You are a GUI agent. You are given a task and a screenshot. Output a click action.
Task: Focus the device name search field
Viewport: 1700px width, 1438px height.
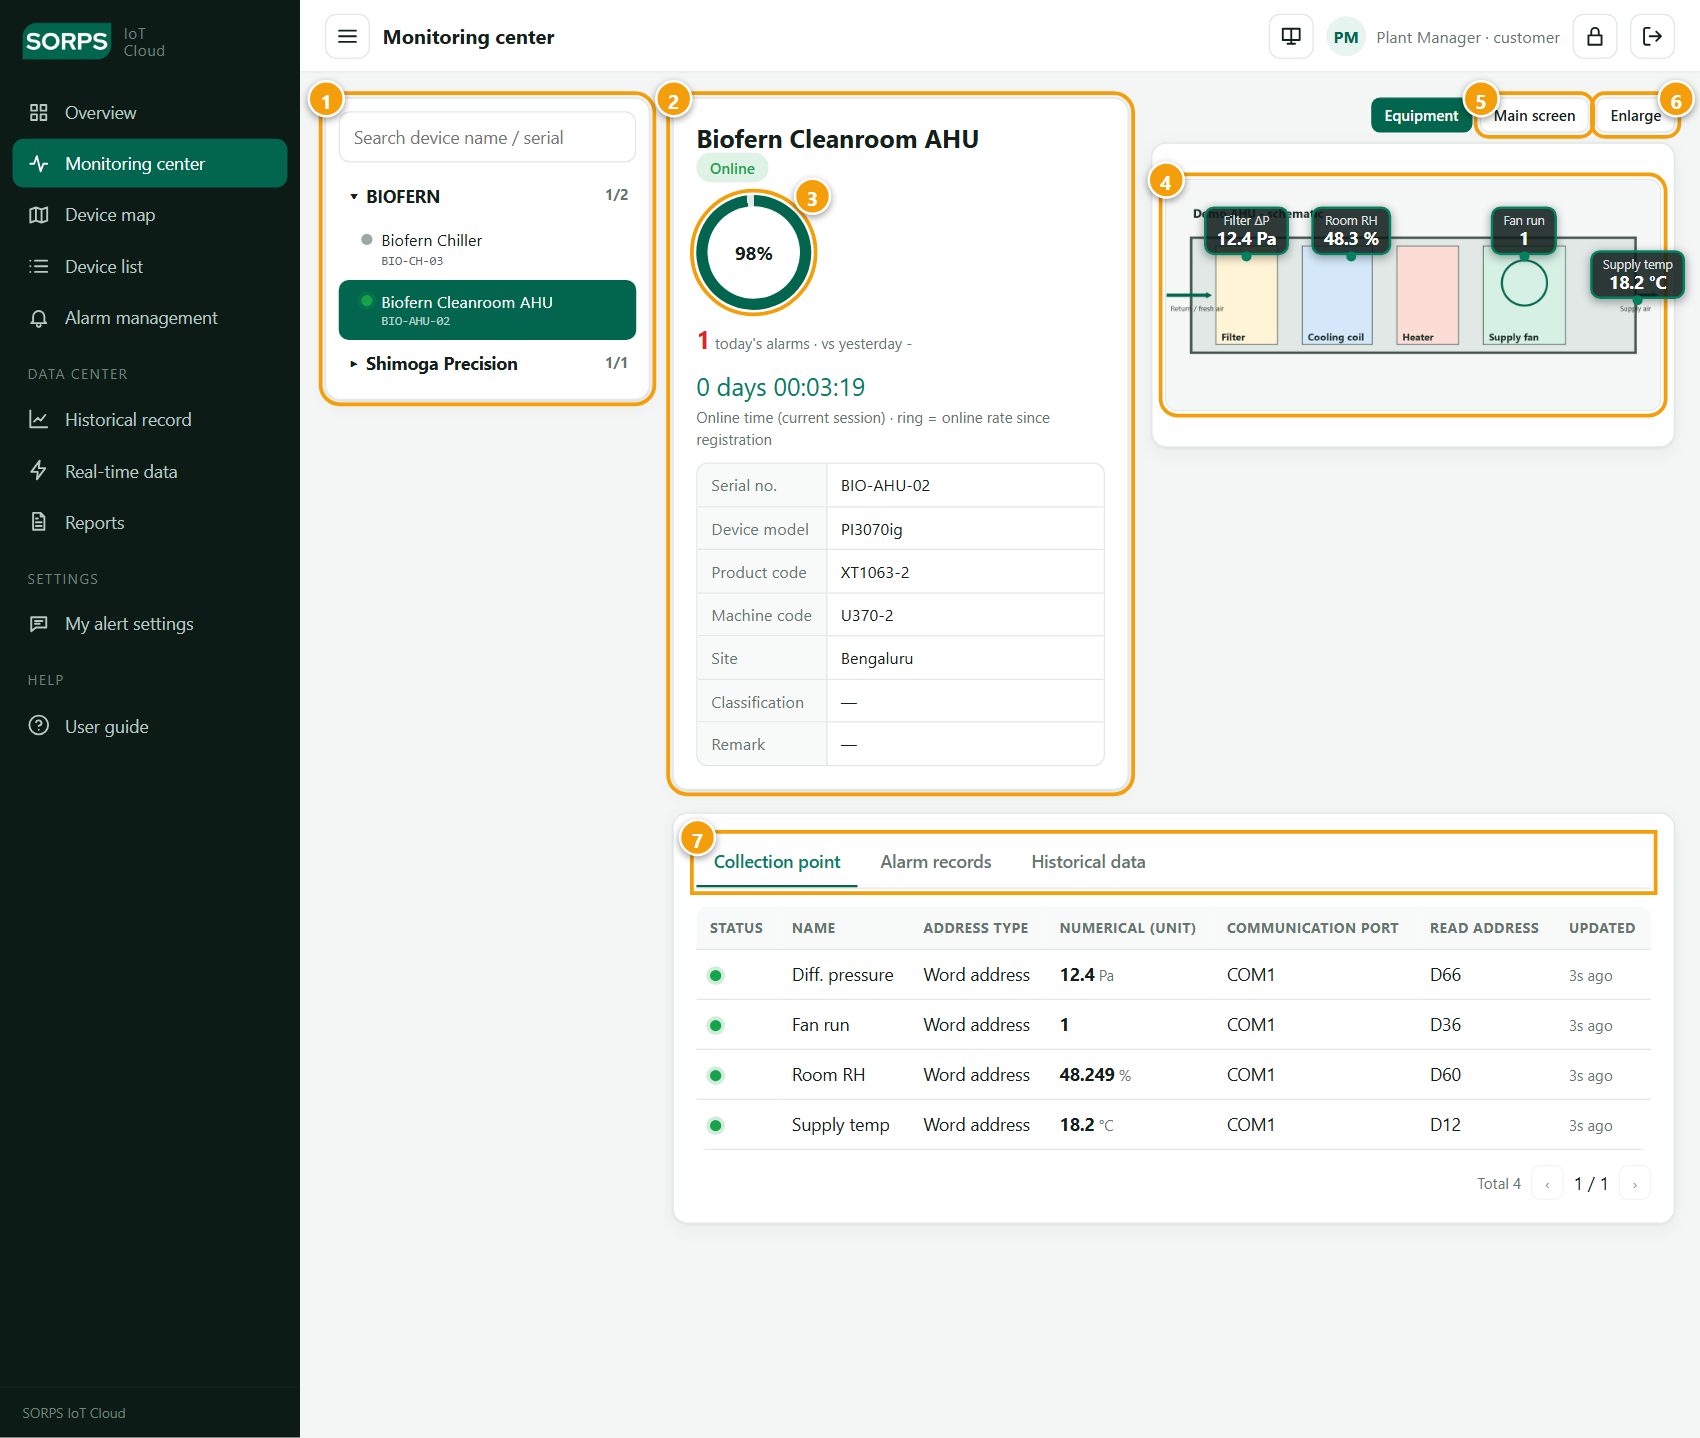point(487,138)
